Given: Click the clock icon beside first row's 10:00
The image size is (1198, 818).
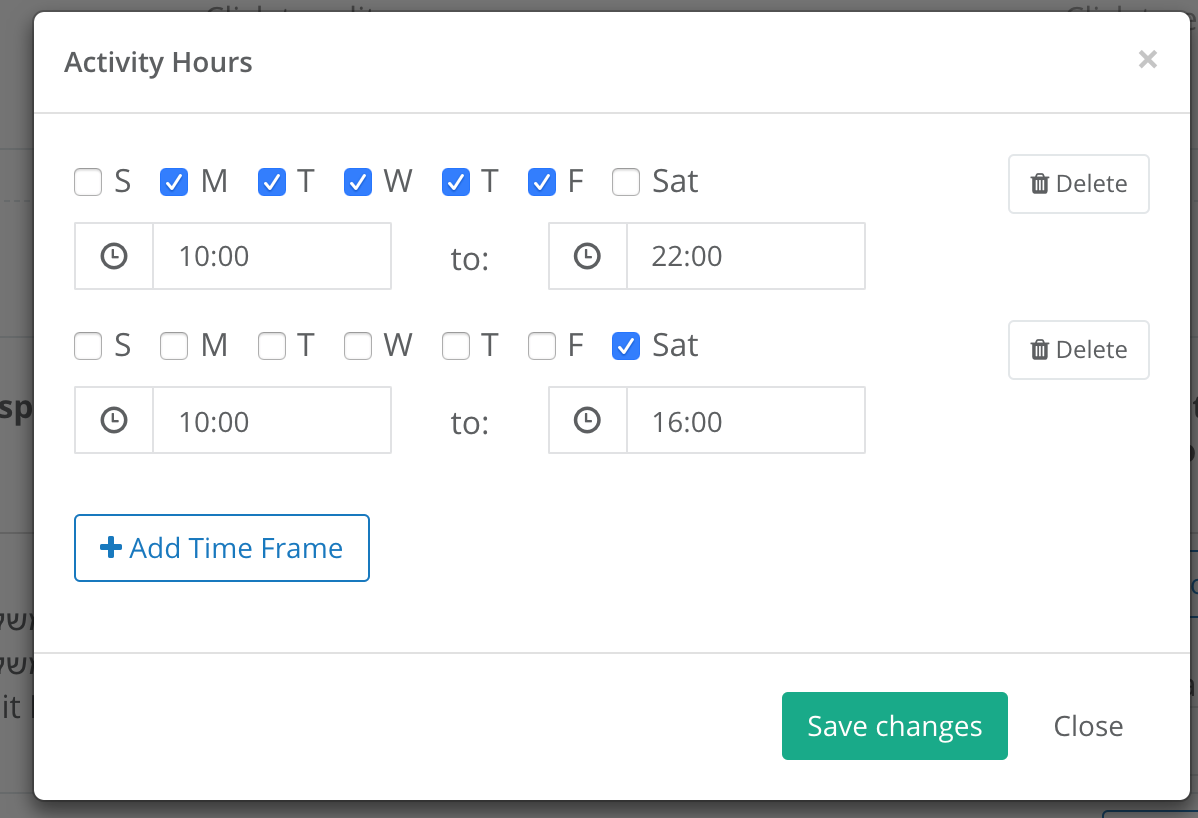Looking at the screenshot, I should 114,256.
